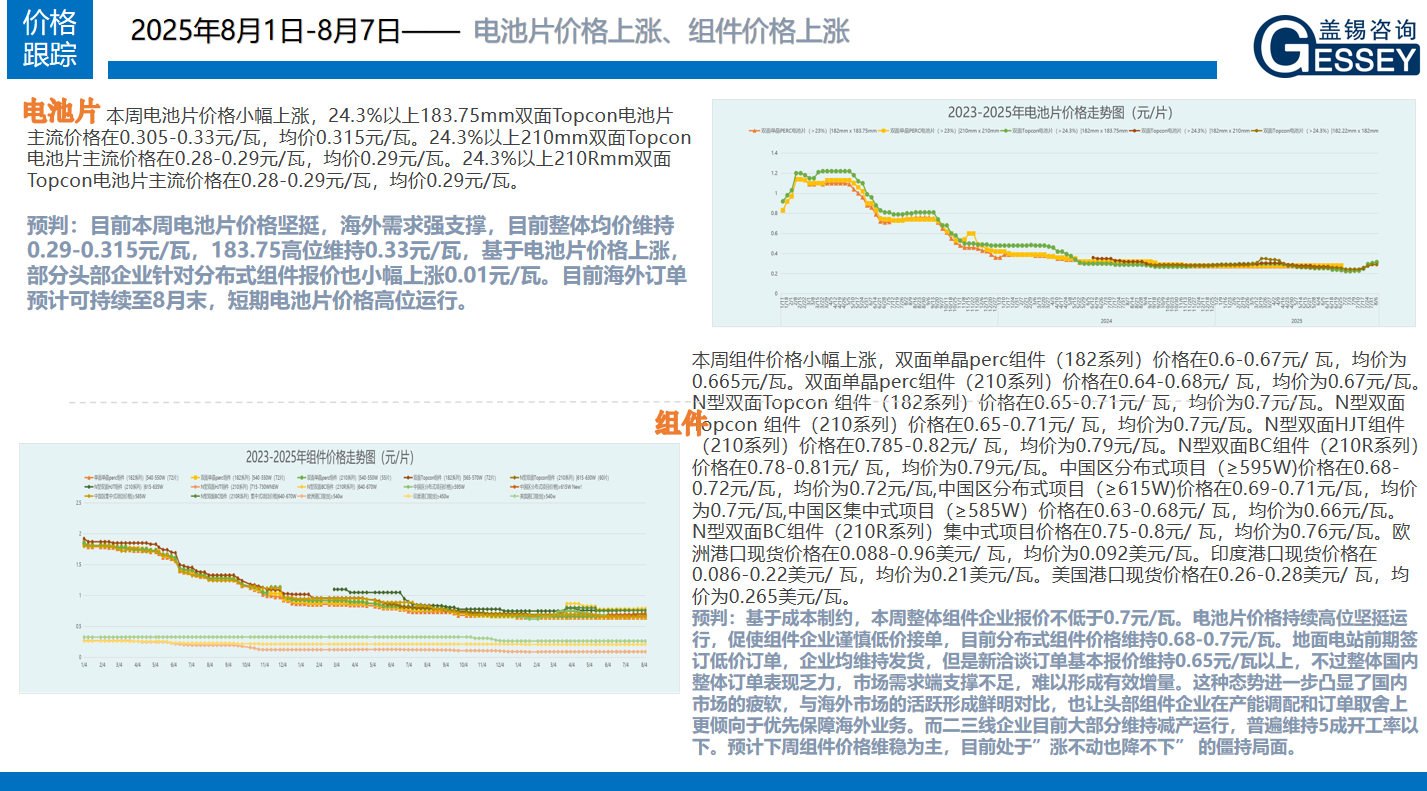1427x791 pixels.
Task: Click the orange 电池片 section heading
Action: (61, 110)
